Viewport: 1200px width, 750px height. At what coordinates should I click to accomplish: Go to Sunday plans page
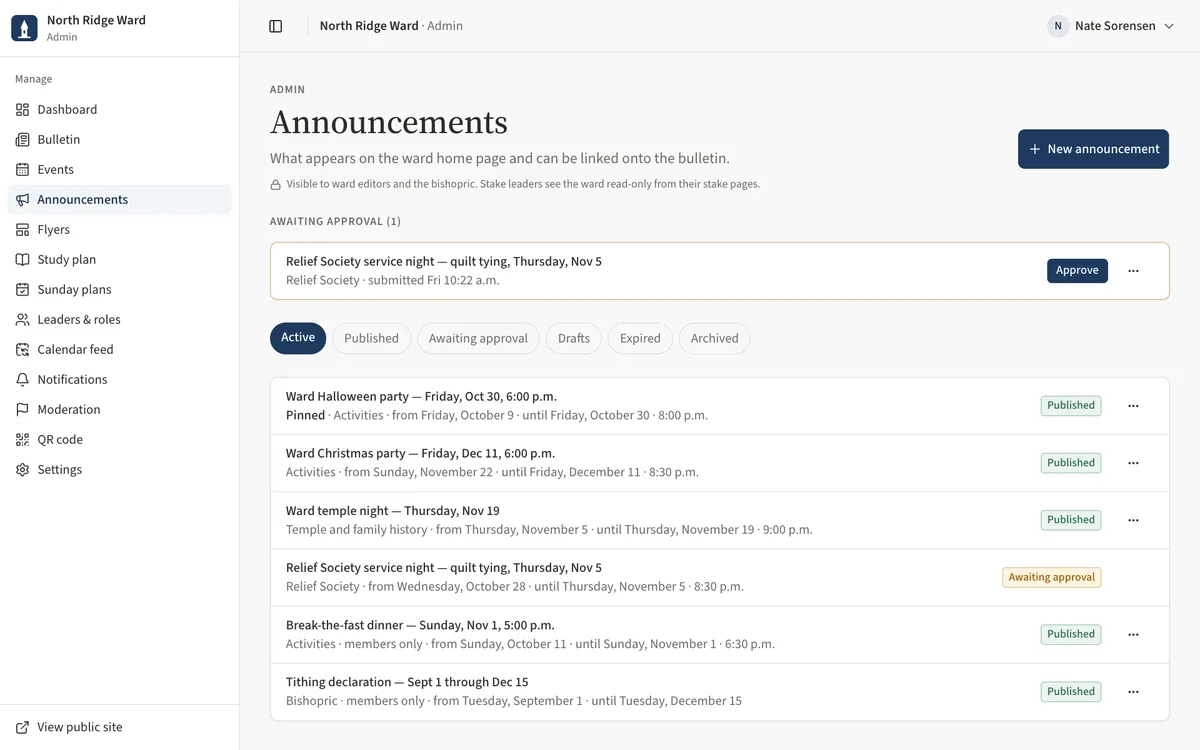[x=120, y=290]
